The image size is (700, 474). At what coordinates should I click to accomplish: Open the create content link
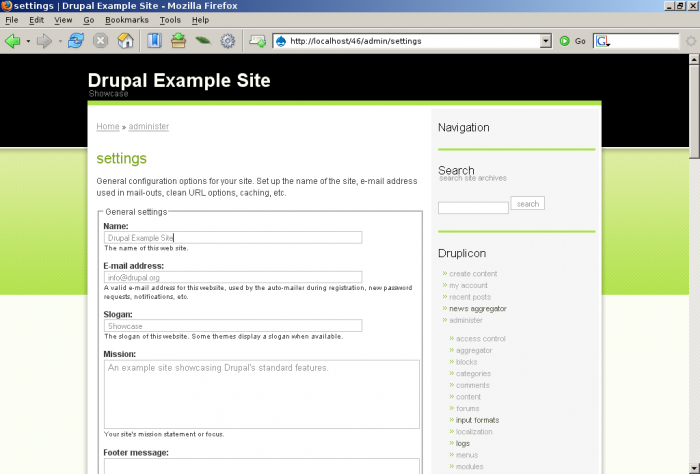pos(473,274)
